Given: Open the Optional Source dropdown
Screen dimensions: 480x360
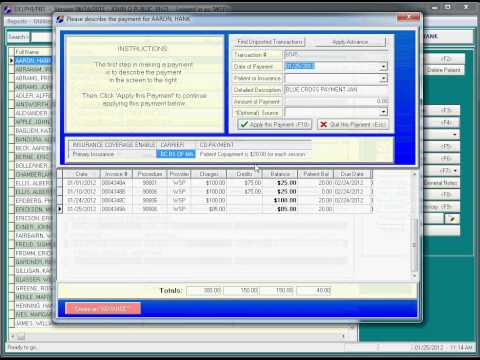Looking at the screenshot, I should coord(383,112).
